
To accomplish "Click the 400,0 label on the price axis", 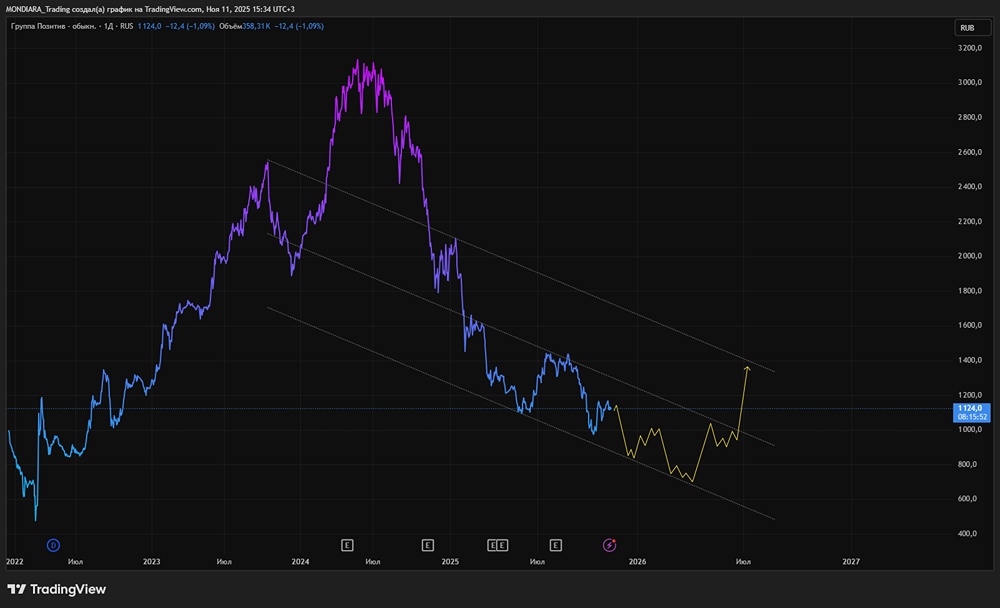I will coord(968,534).
